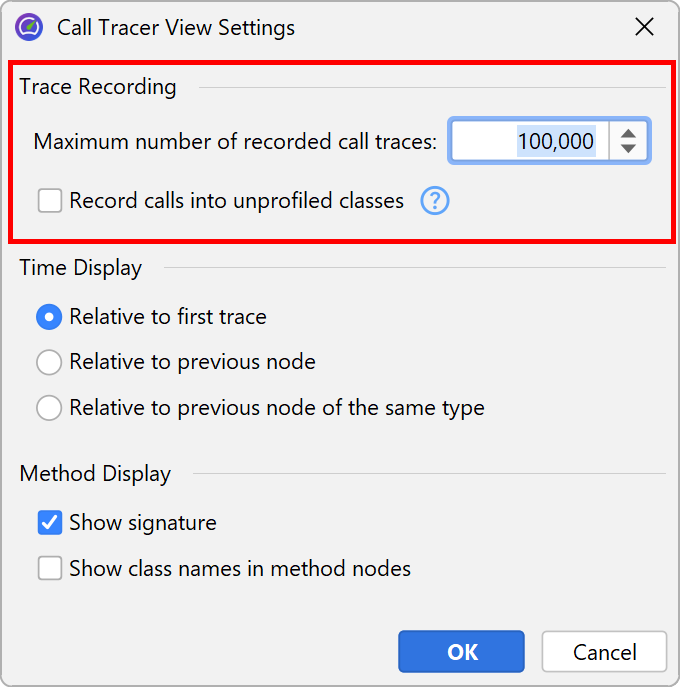Confirm settings with the OK button
Viewport: 680px width, 687px height.
[461, 652]
